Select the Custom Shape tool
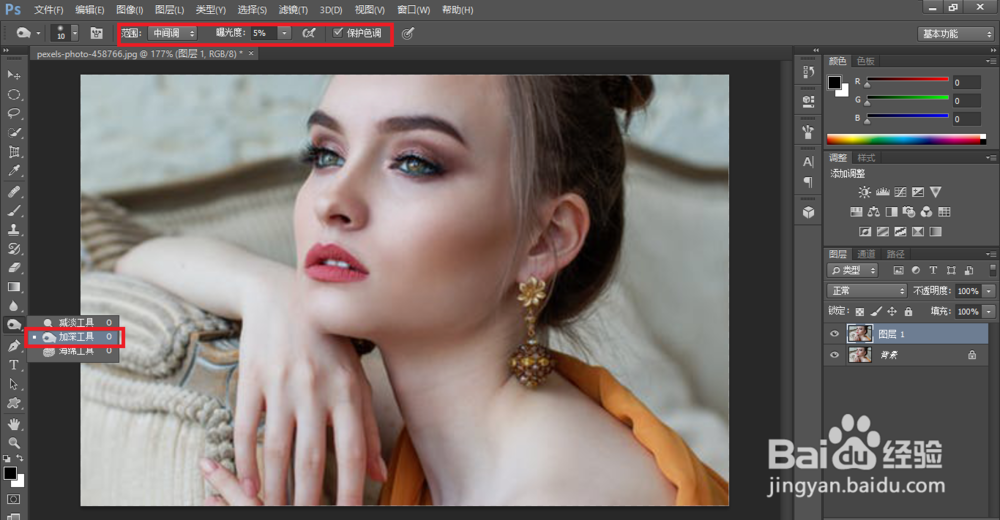Image resolution: width=1000 pixels, height=520 pixels. pyautogui.click(x=13, y=403)
